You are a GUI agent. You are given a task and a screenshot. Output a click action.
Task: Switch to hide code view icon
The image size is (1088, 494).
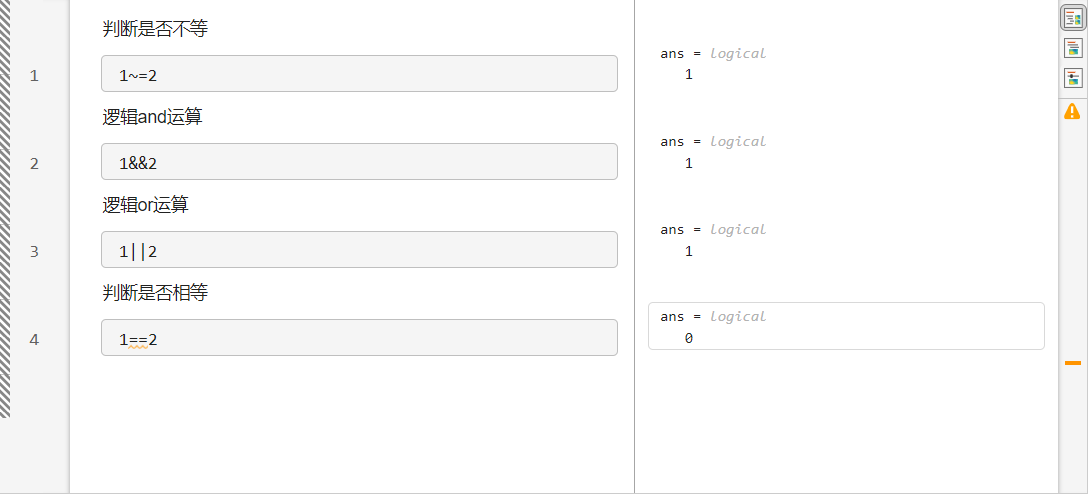pos(1072,77)
